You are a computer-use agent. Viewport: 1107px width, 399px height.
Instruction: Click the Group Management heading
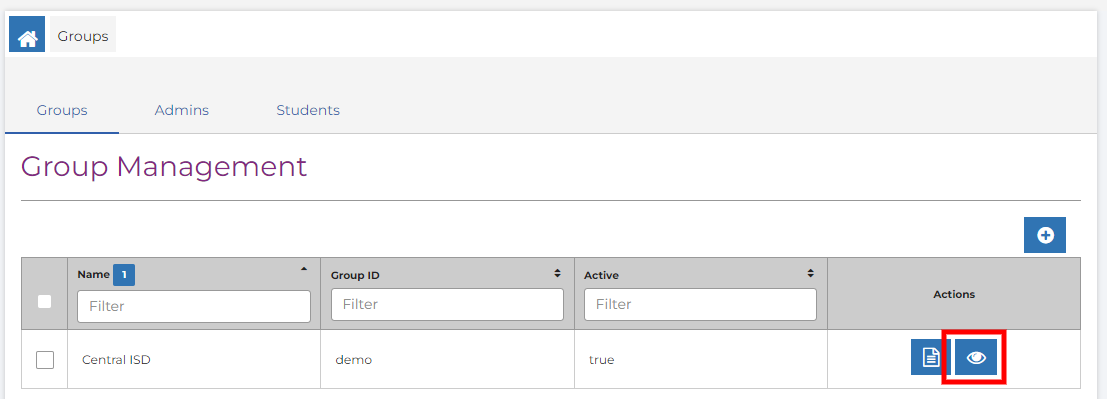(164, 167)
